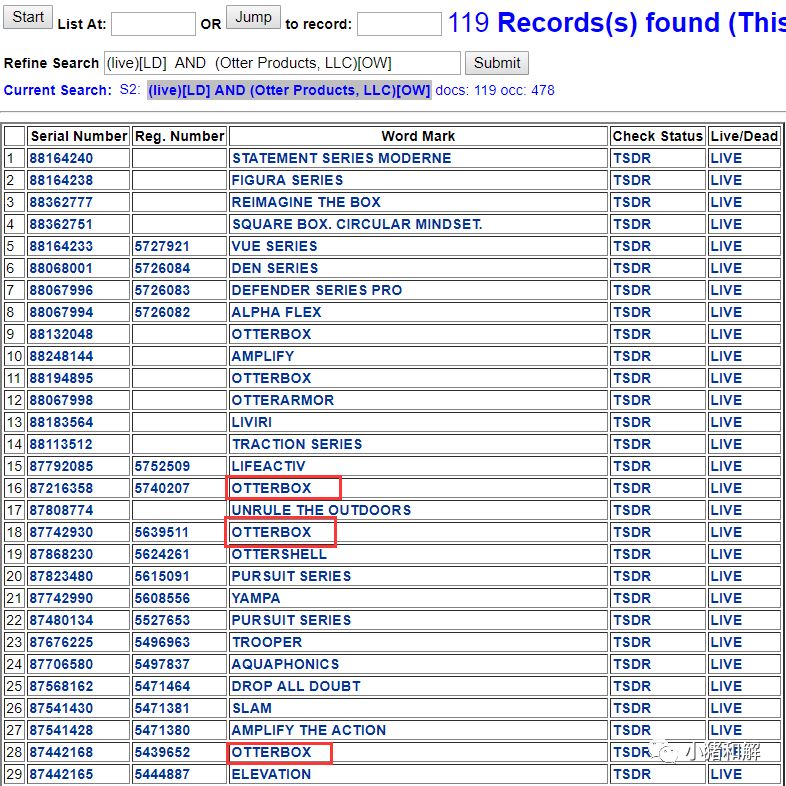Image resolution: width=786 pixels, height=786 pixels.
Task: Open serial number 87742930
Action: [x=61, y=532]
